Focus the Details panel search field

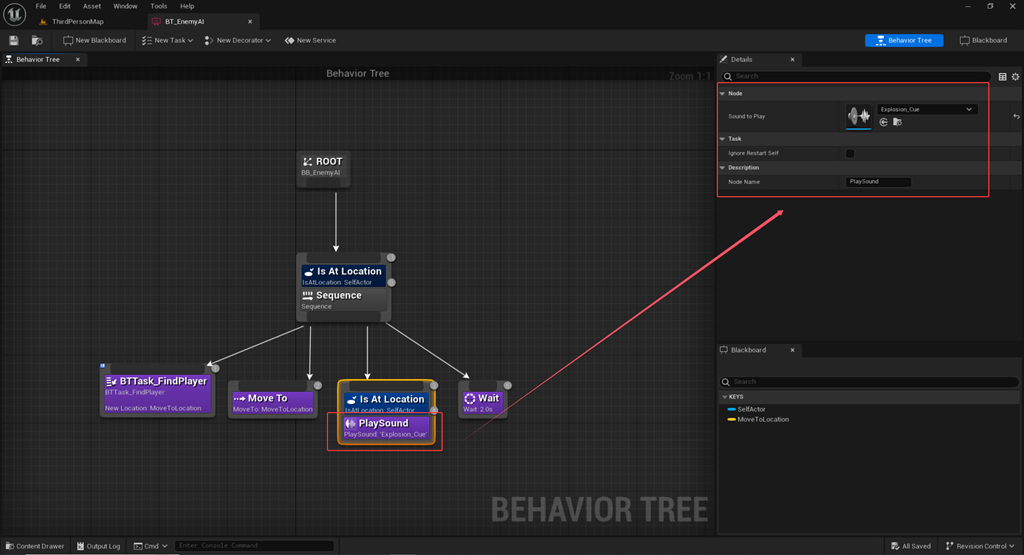pyautogui.click(x=857, y=76)
